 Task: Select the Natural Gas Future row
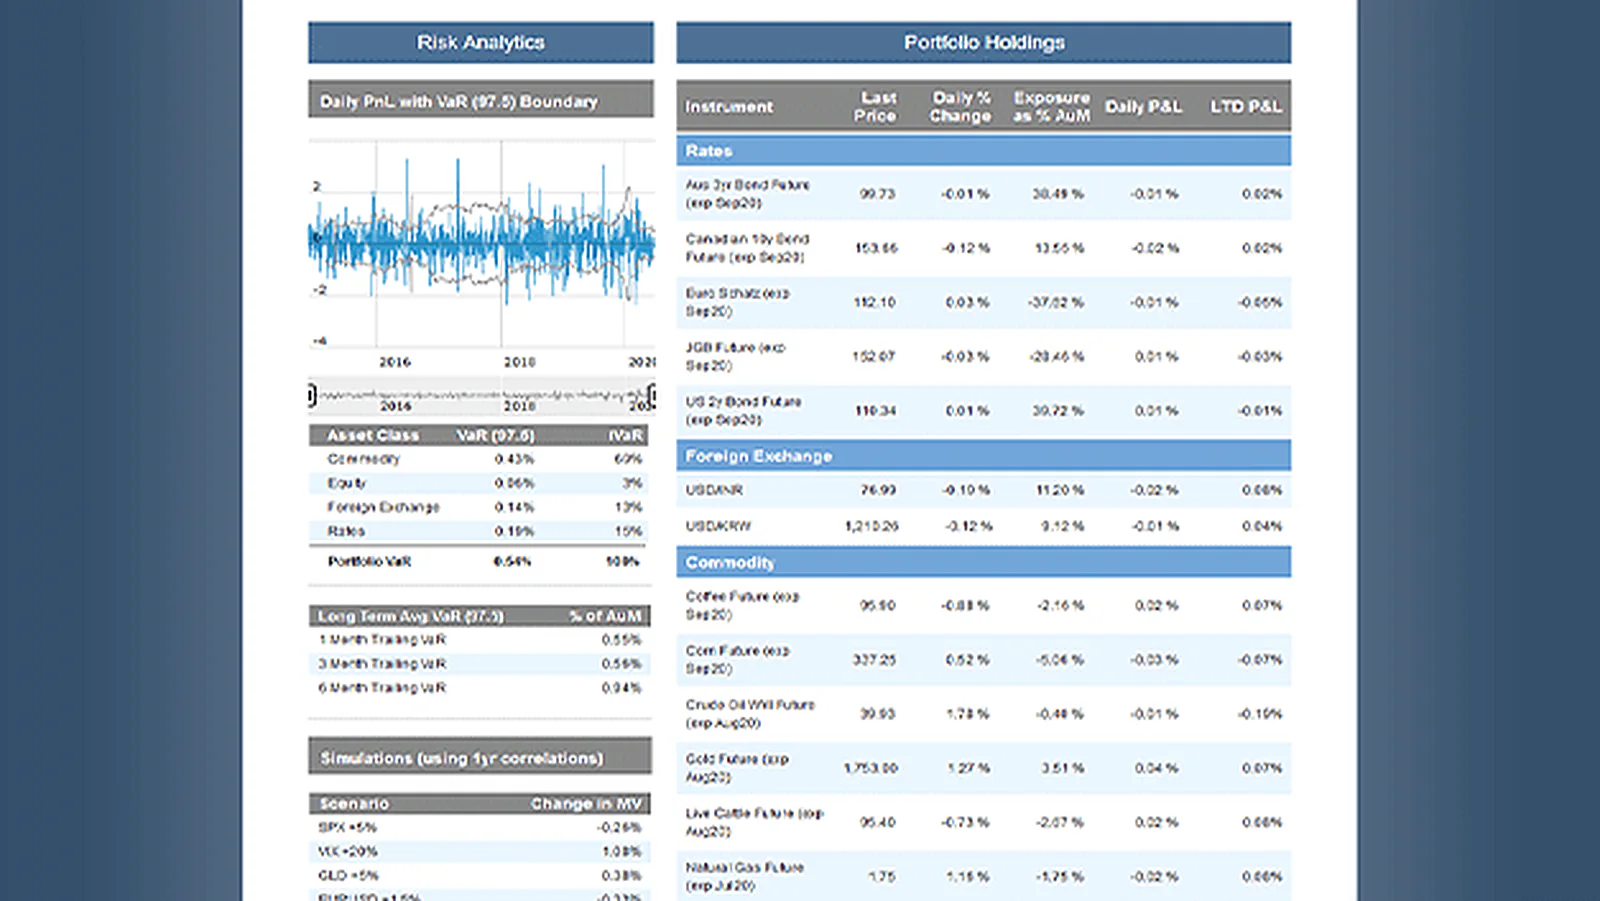click(x=984, y=876)
